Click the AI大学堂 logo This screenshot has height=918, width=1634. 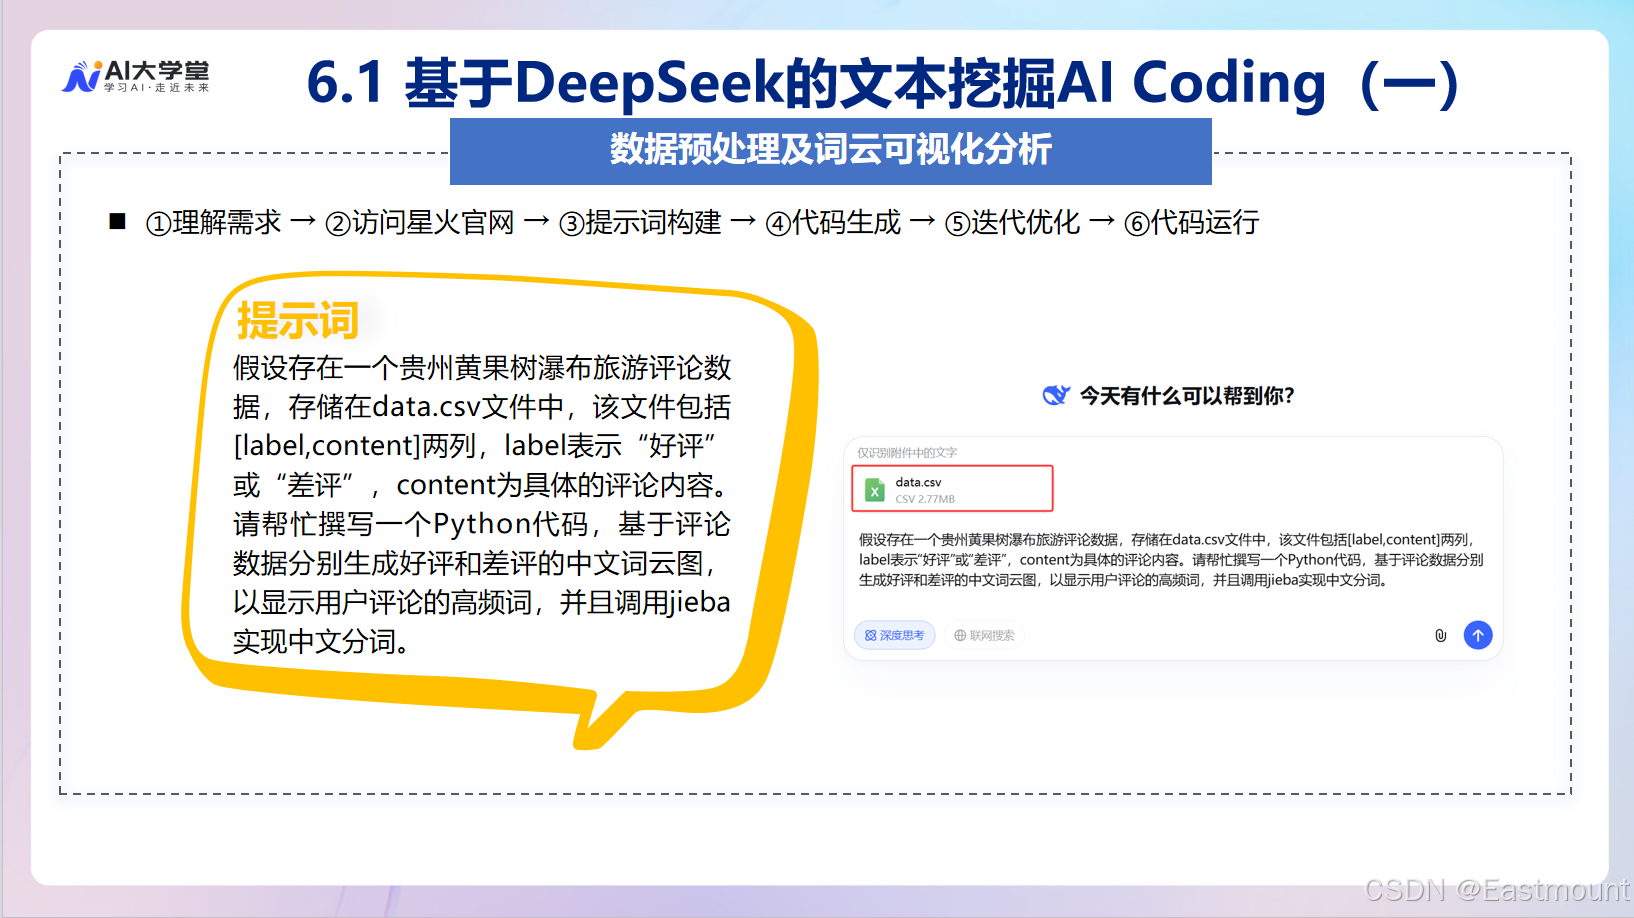136,77
